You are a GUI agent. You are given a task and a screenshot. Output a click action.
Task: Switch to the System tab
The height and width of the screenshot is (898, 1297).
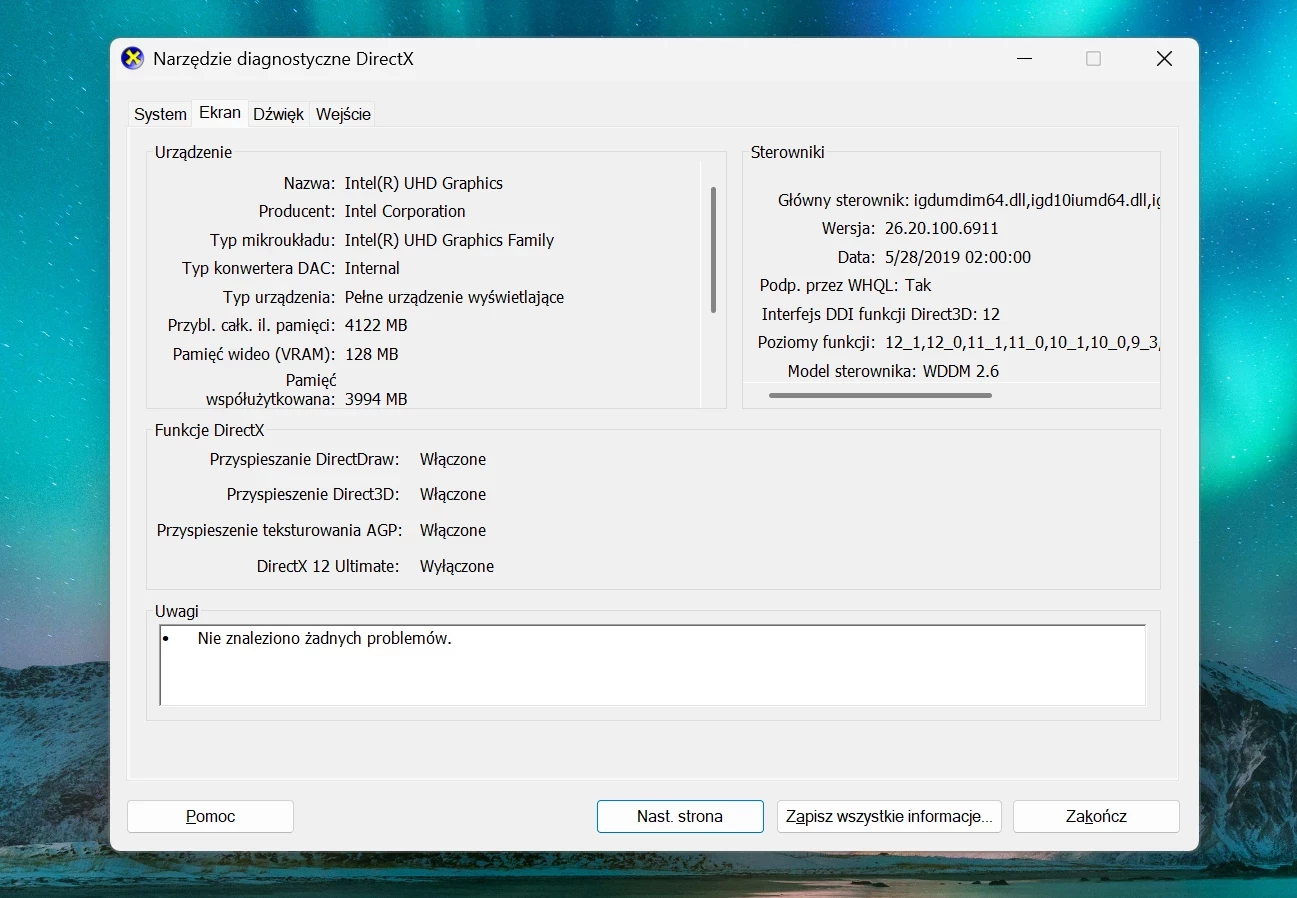(x=160, y=114)
